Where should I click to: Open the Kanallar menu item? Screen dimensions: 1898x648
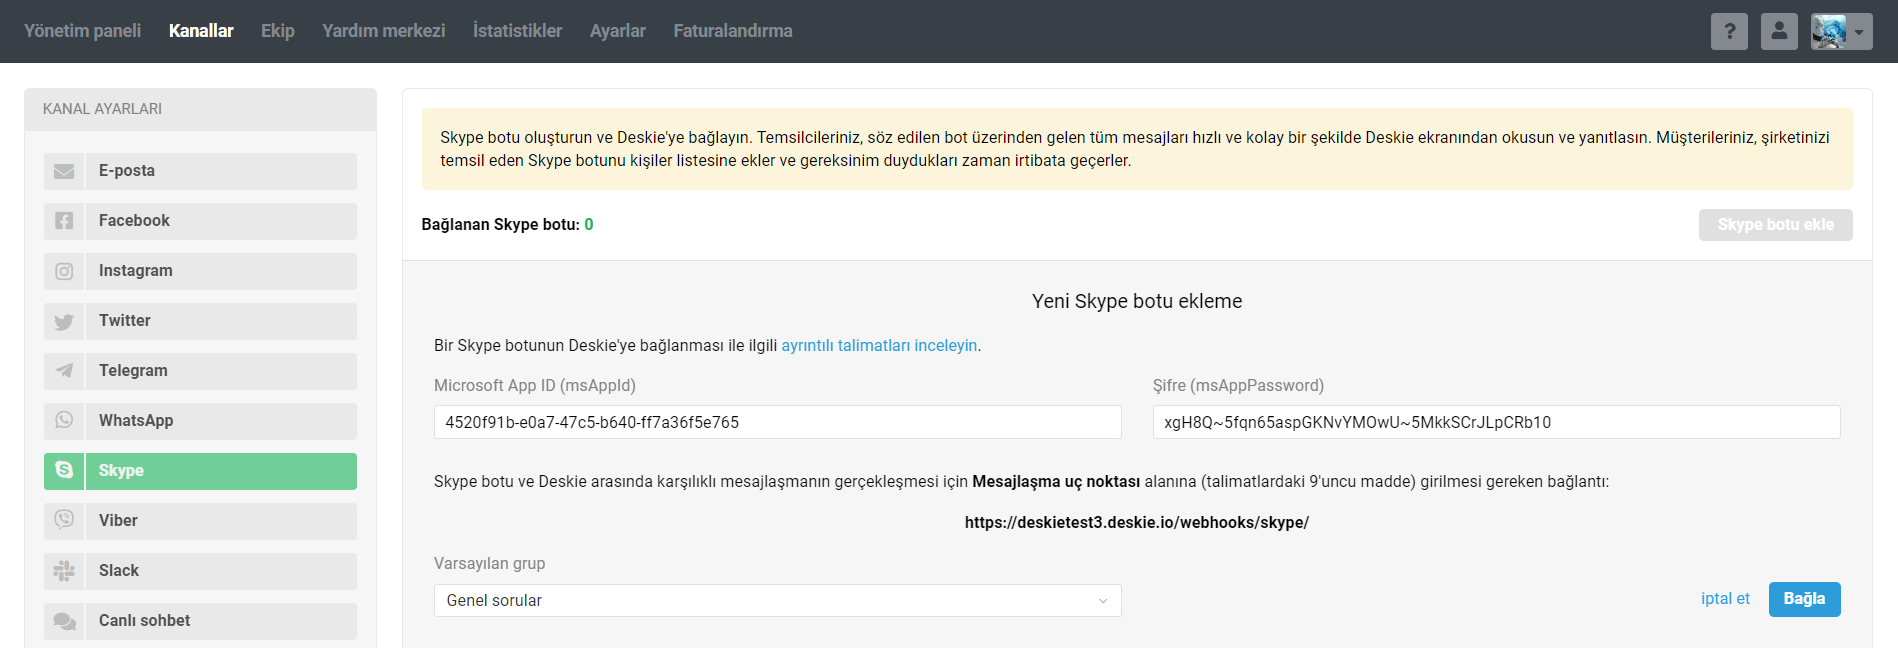click(x=201, y=31)
